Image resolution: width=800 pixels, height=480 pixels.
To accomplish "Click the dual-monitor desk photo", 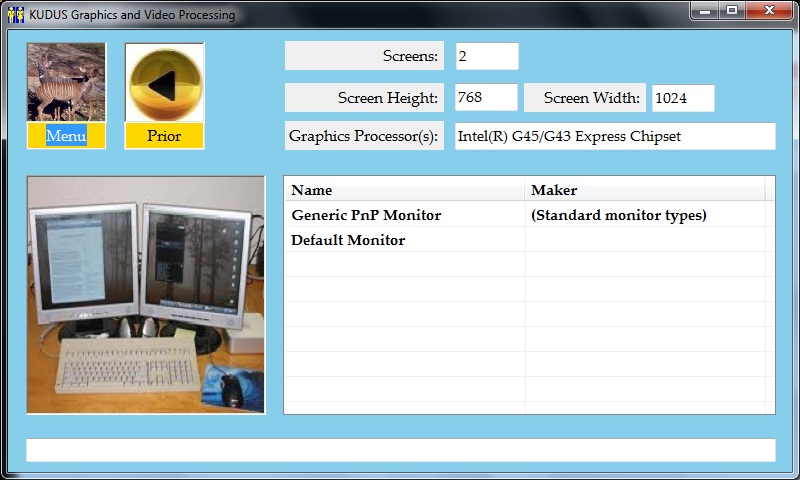I will (146, 295).
